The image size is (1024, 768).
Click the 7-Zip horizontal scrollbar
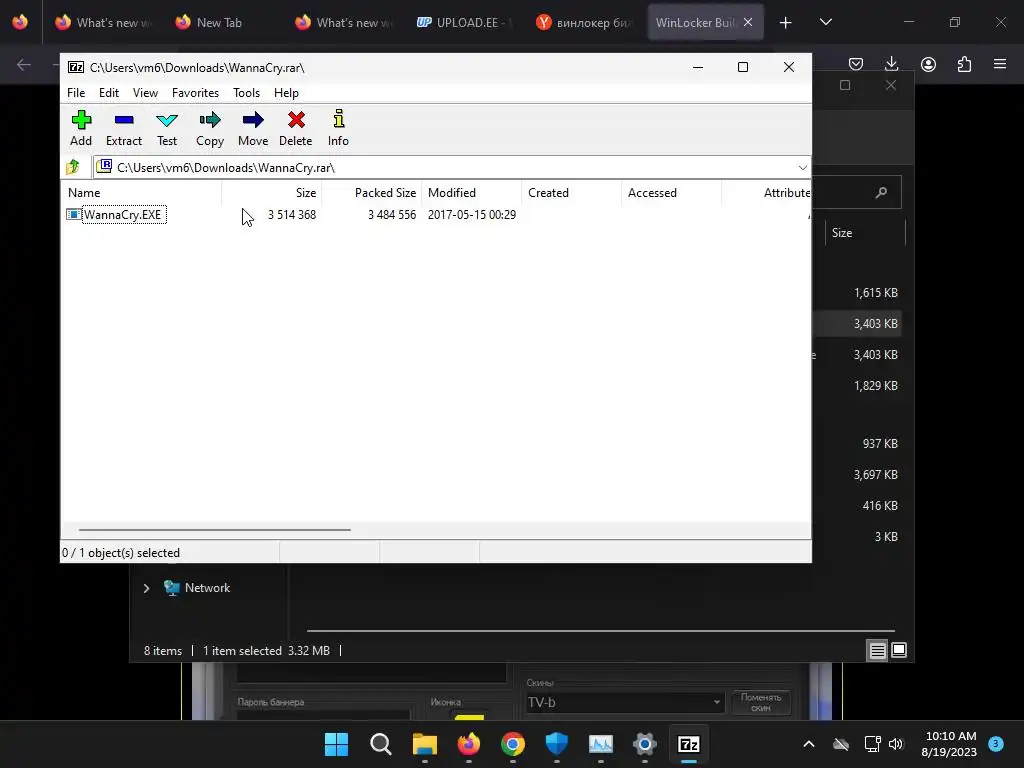pos(214,530)
